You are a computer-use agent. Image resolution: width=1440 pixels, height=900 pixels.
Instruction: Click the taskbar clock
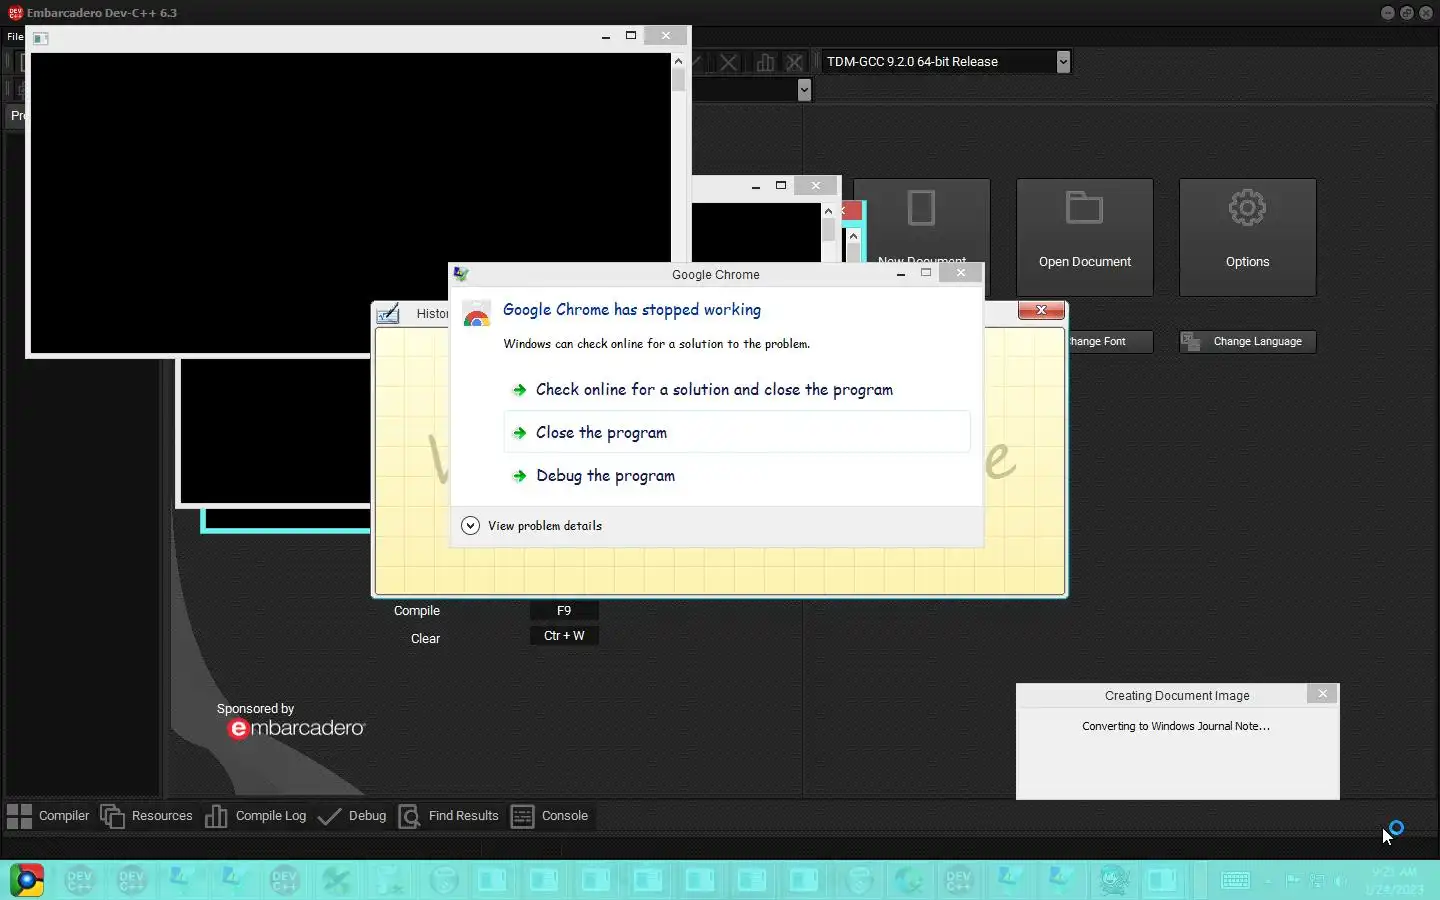coord(1394,880)
